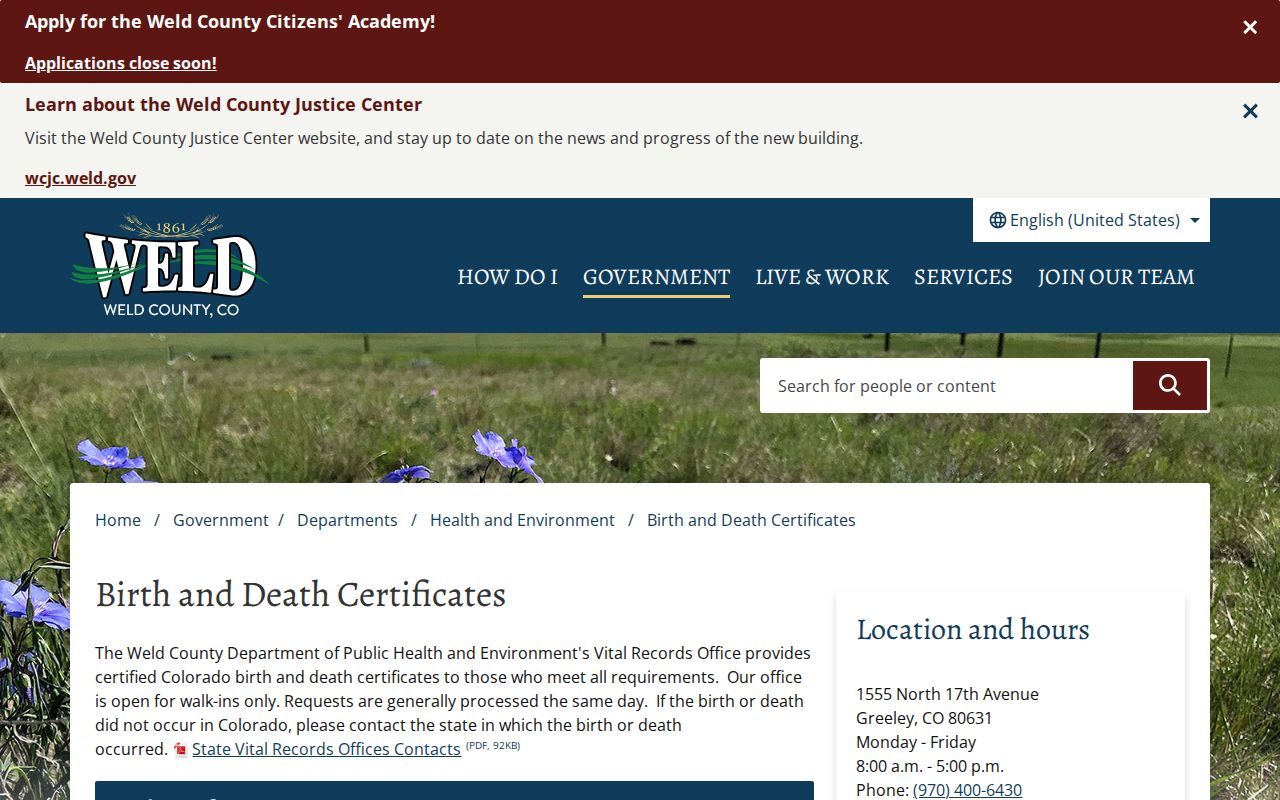Open the HOW DO I menu
The width and height of the screenshot is (1280, 800).
pyautogui.click(x=507, y=277)
